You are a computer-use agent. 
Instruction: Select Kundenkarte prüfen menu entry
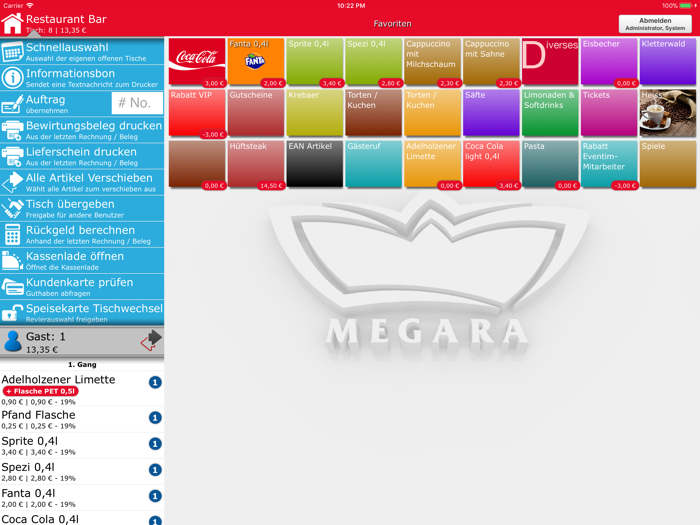point(82,287)
